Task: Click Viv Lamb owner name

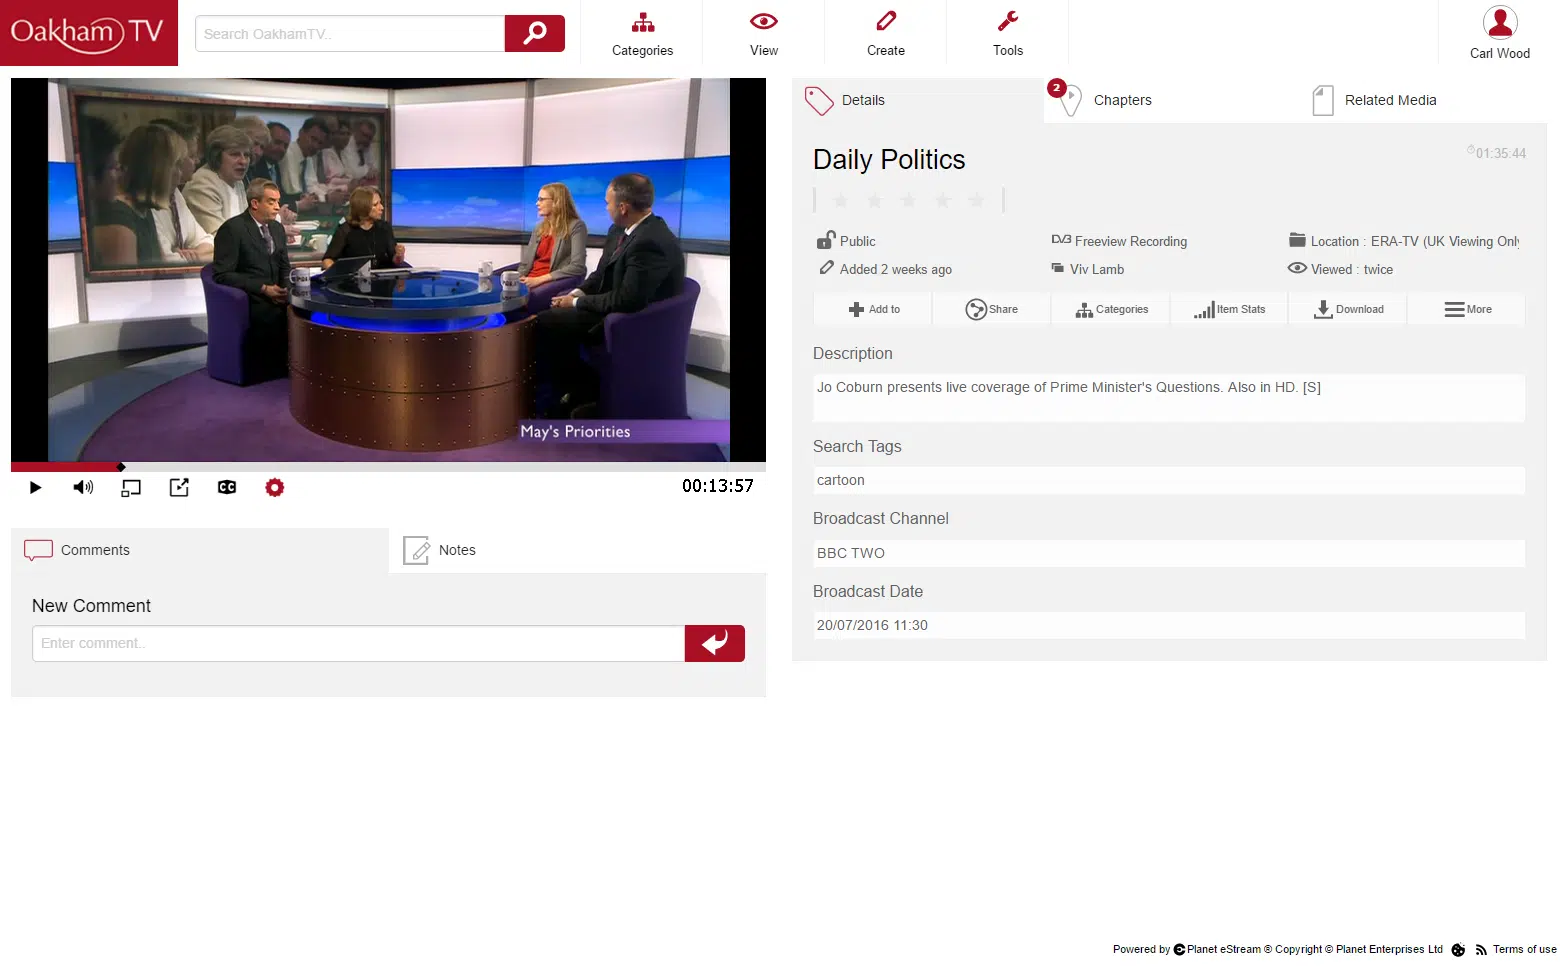Action: 1097,269
